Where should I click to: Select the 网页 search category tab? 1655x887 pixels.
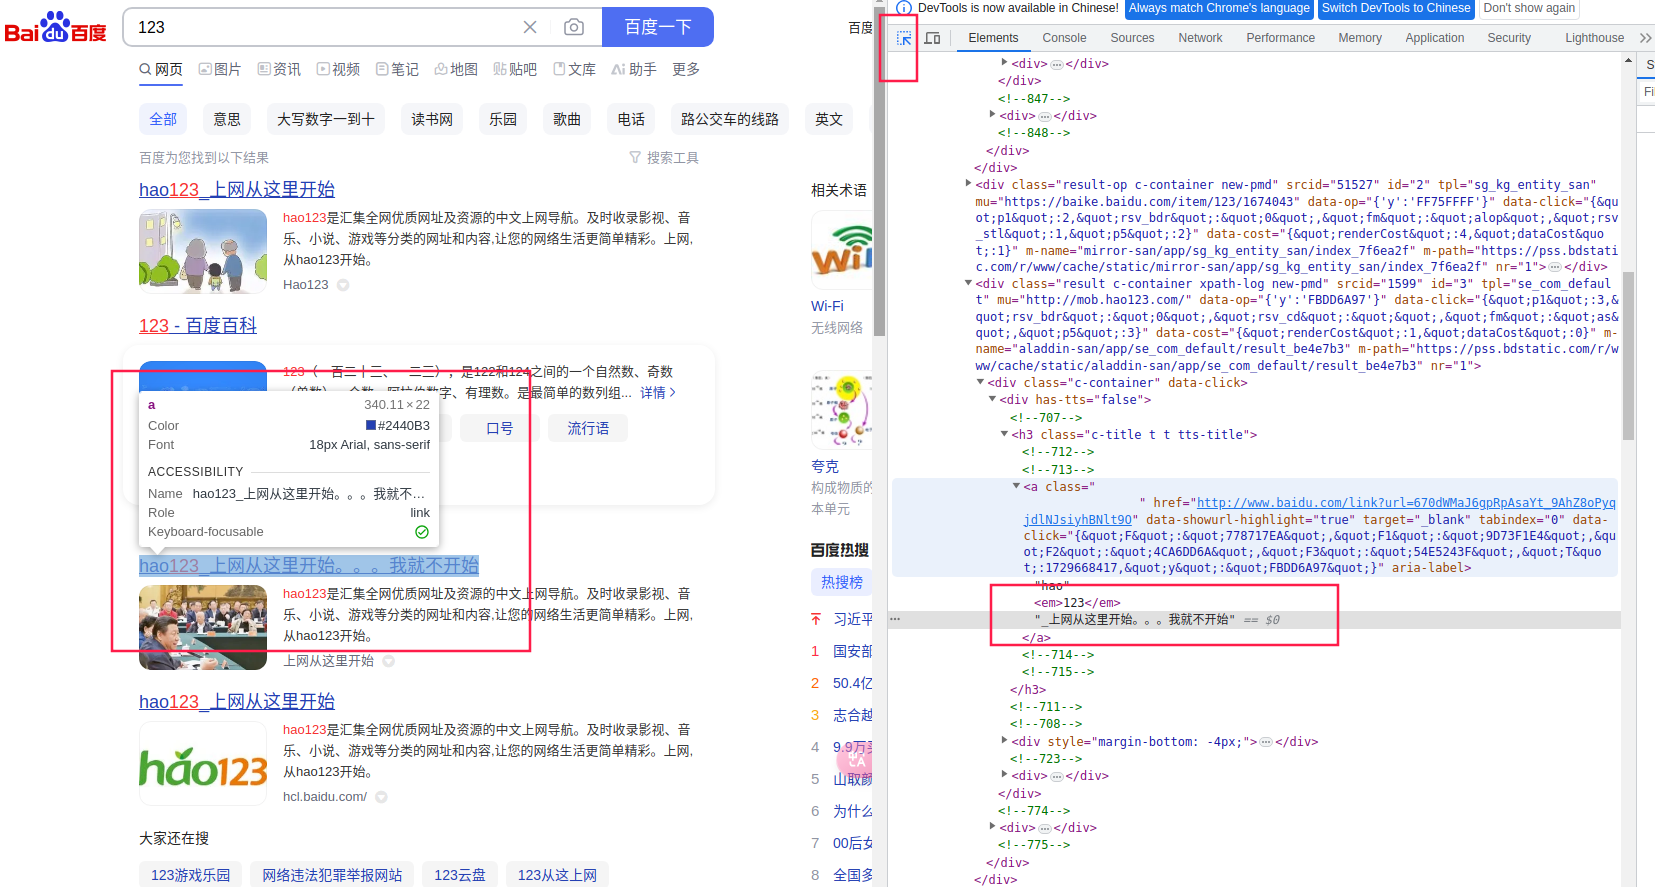[161, 69]
